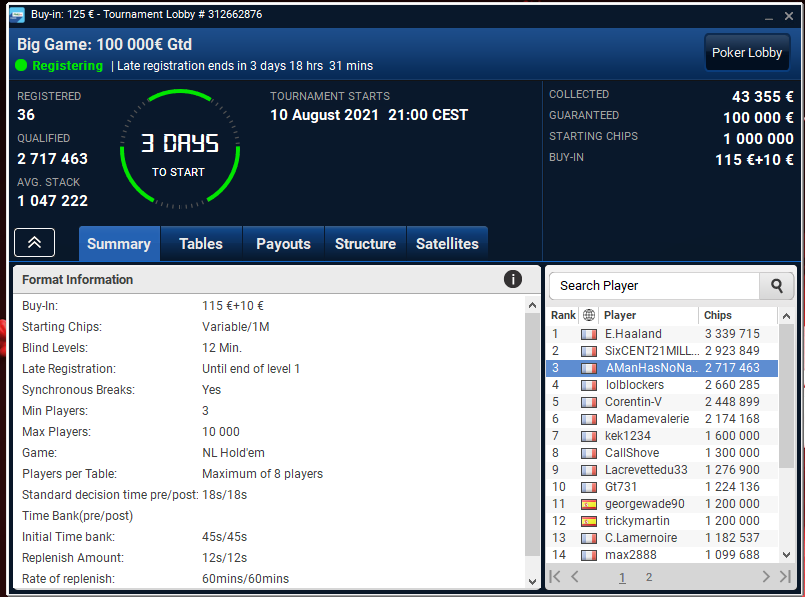This screenshot has width=805, height=597.
Task: Click the Spanish flag beside trickymartin
Action: pos(587,520)
